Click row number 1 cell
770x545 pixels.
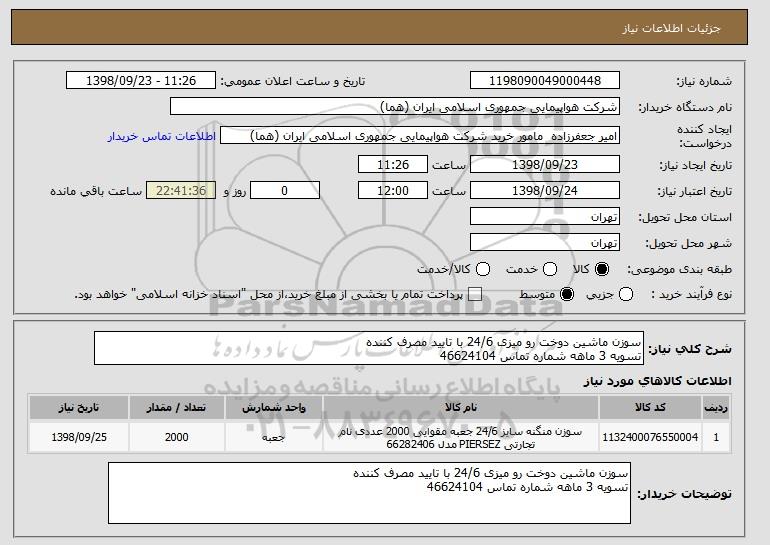click(x=716, y=437)
